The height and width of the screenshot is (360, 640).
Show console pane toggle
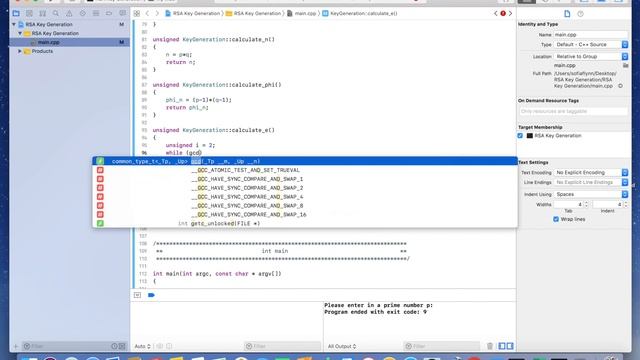510,346
